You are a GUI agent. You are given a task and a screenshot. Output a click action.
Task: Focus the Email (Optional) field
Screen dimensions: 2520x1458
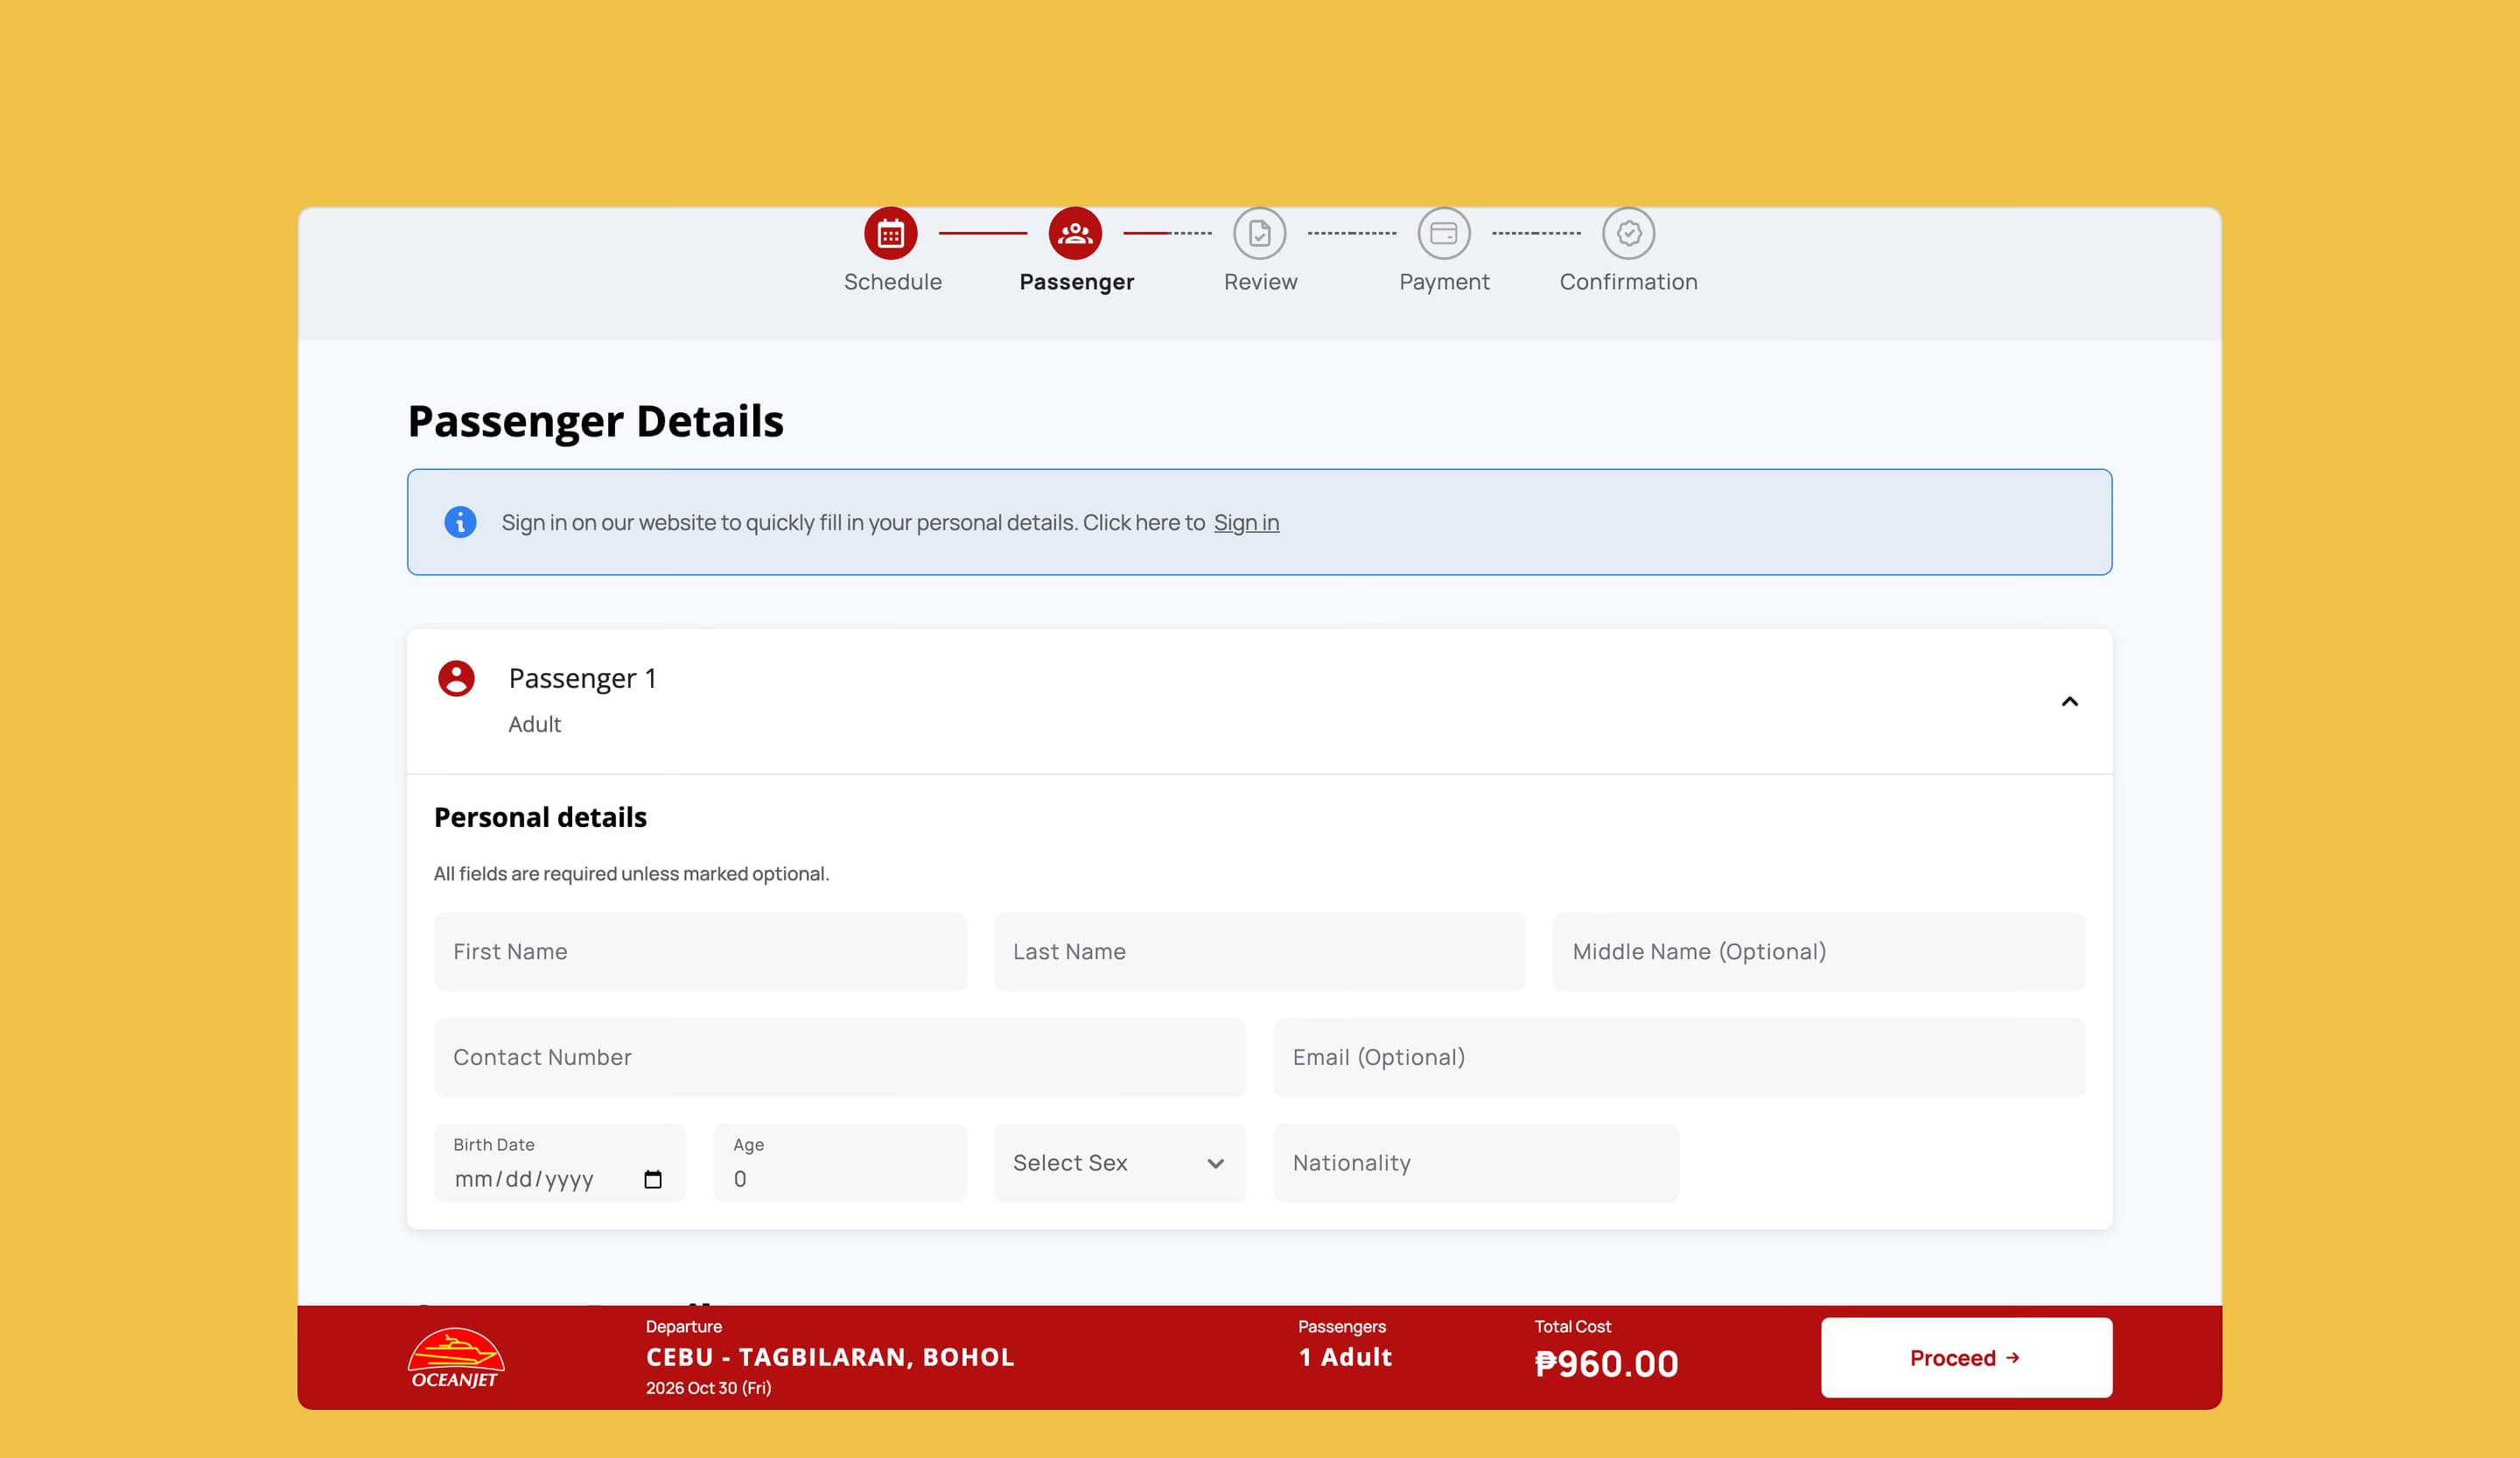1679,1057
